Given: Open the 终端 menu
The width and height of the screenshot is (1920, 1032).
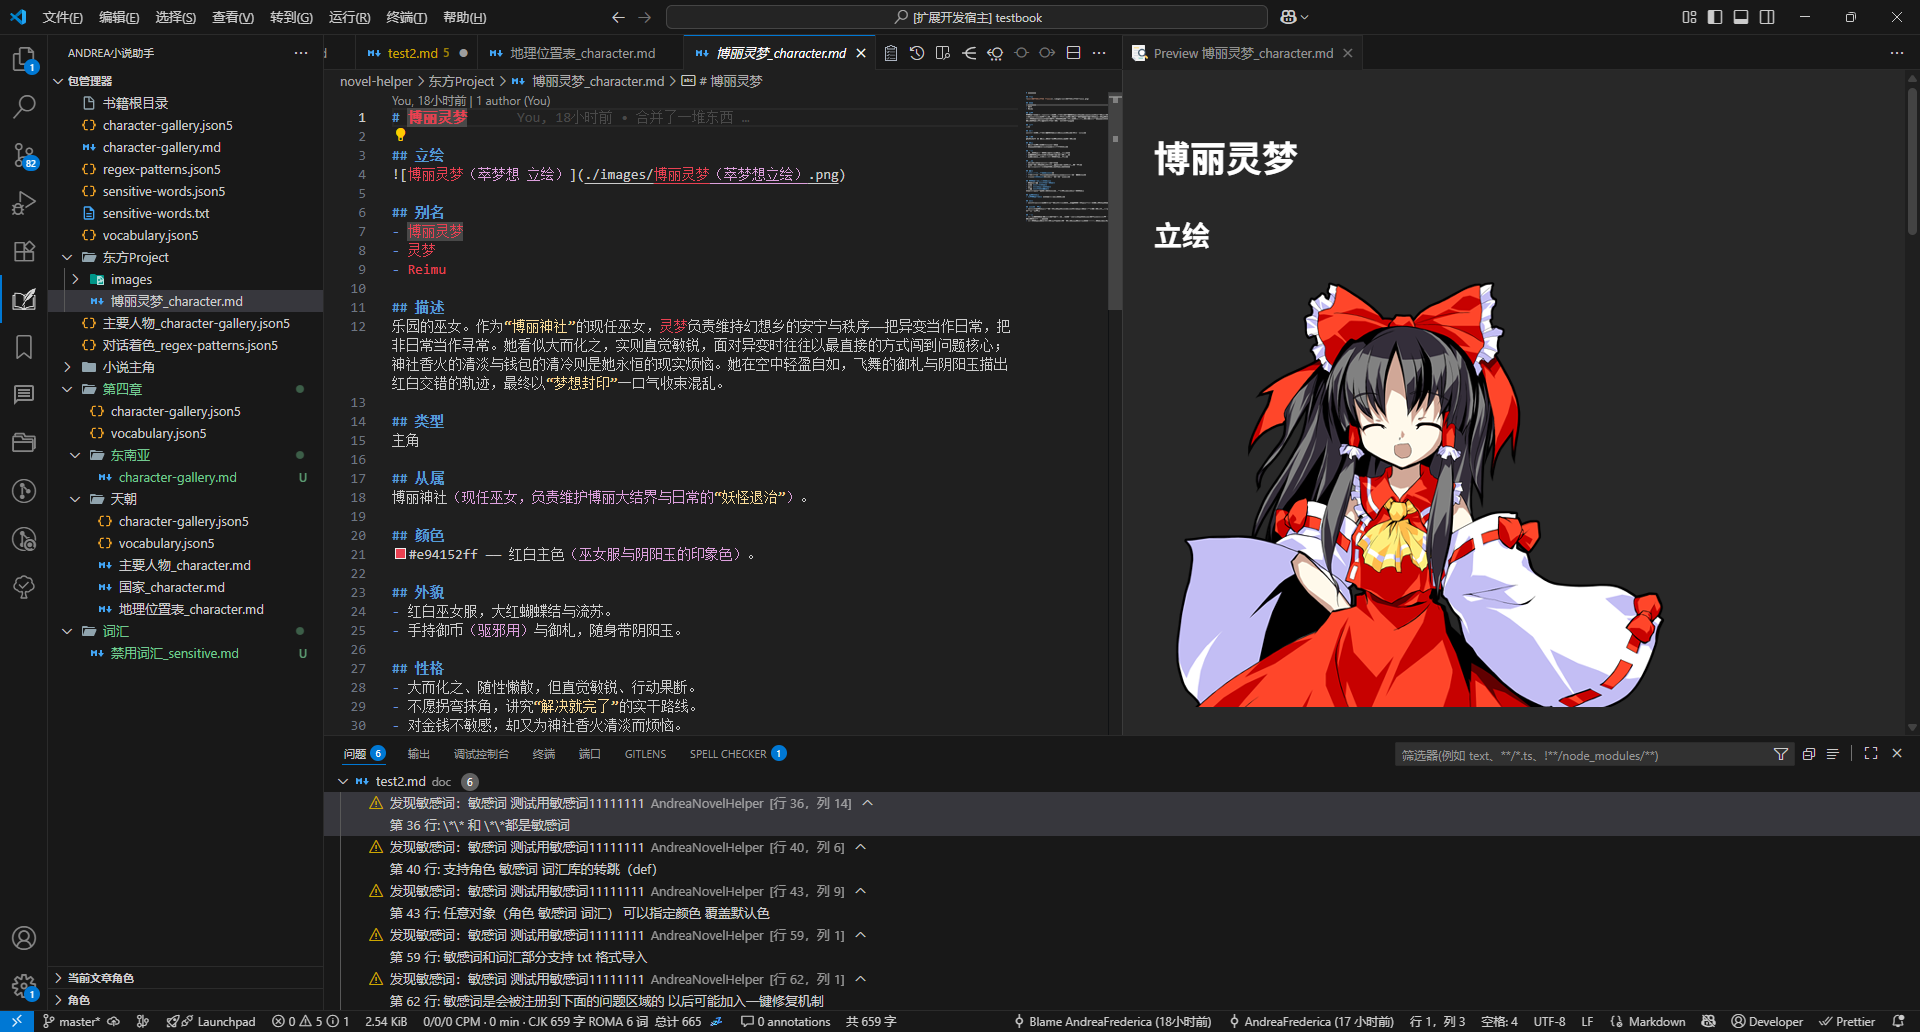Looking at the screenshot, I should pyautogui.click(x=404, y=17).
